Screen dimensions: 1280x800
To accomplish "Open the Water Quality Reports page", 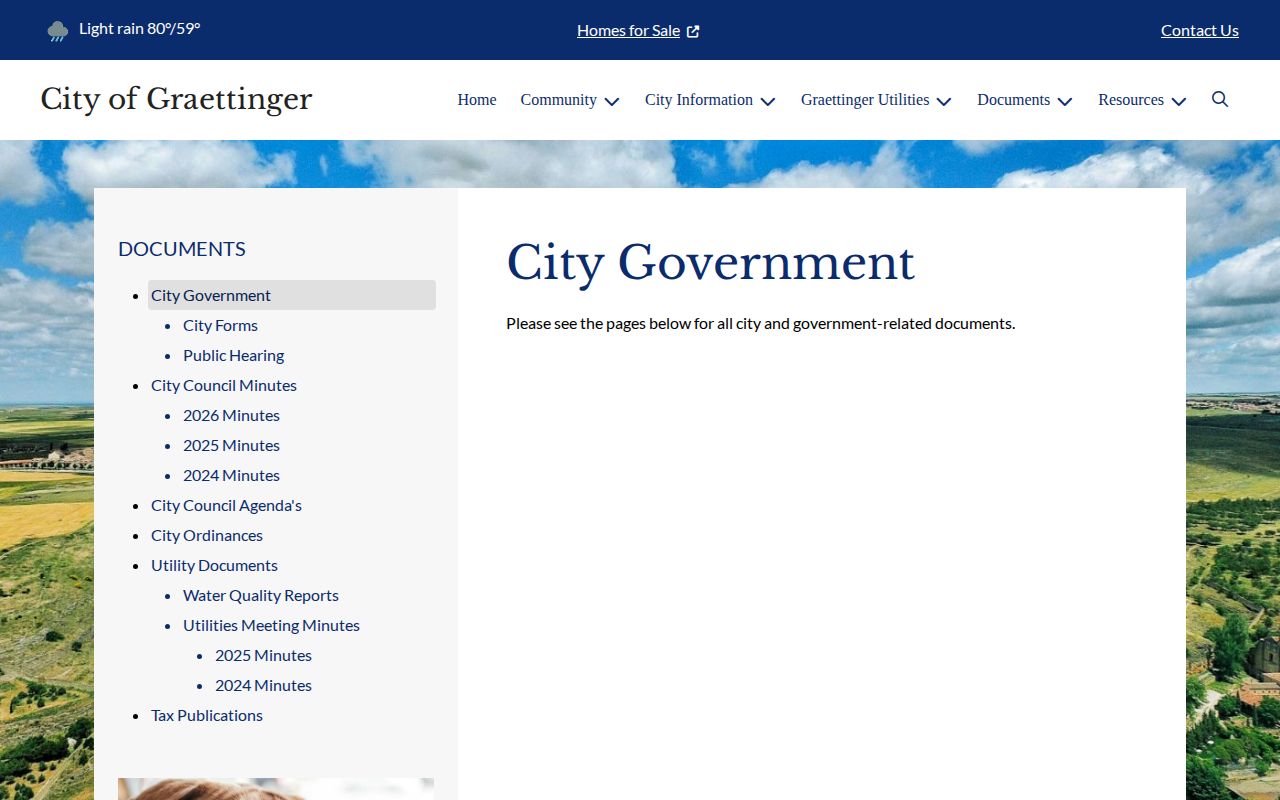I will tap(261, 595).
